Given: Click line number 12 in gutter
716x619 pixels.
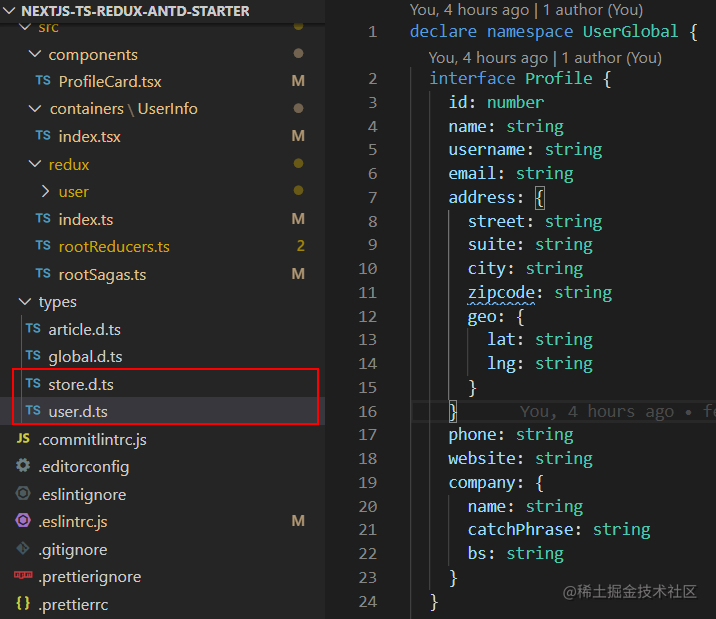Looking at the screenshot, I should pyautogui.click(x=368, y=316).
